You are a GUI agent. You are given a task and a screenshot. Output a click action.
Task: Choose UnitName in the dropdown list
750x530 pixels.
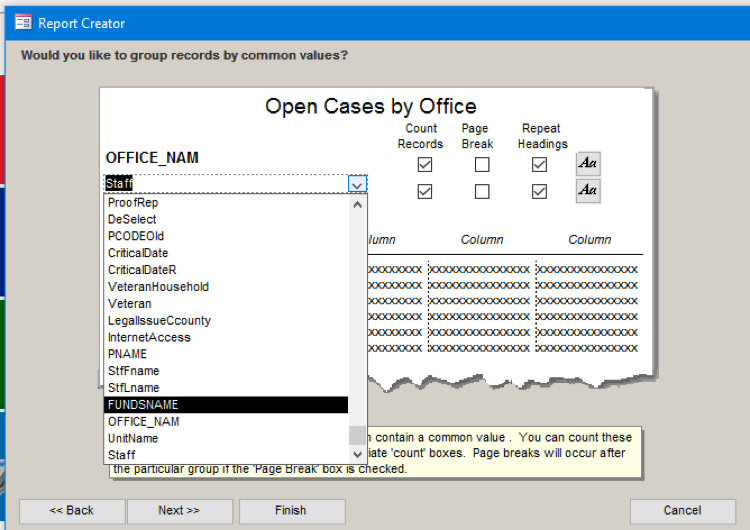pyautogui.click(x=226, y=438)
